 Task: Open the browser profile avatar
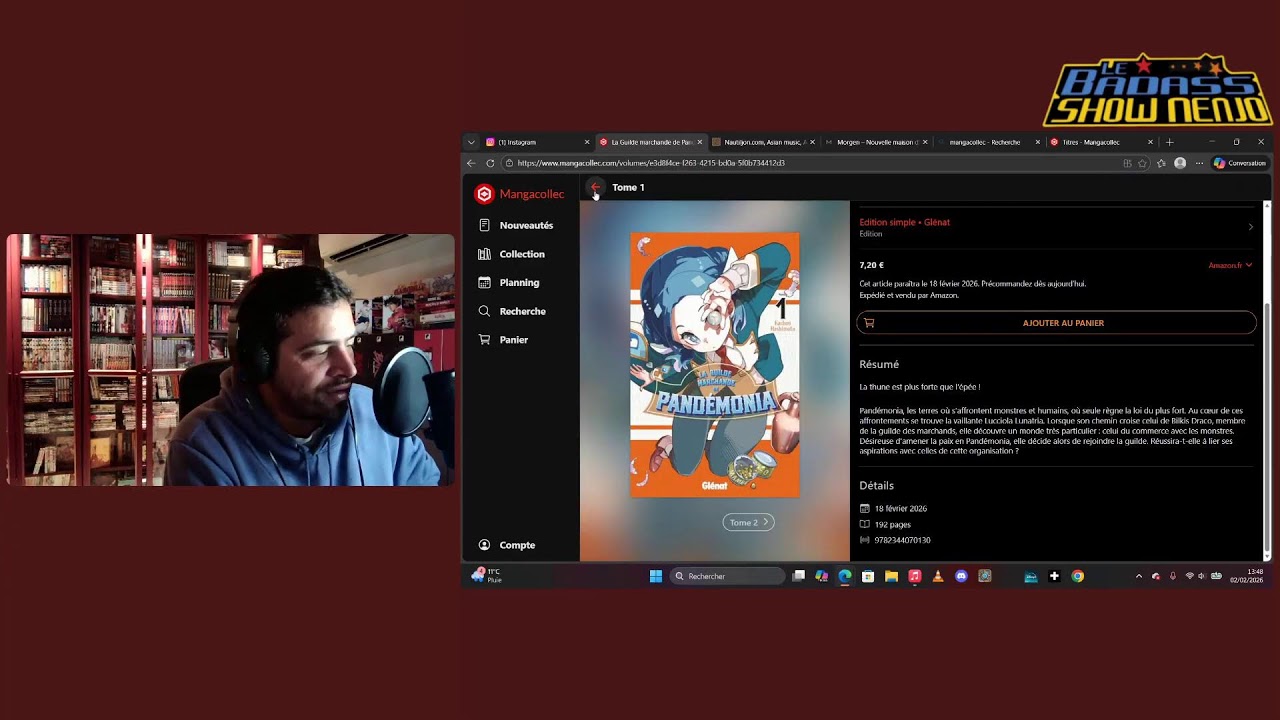coord(1180,163)
